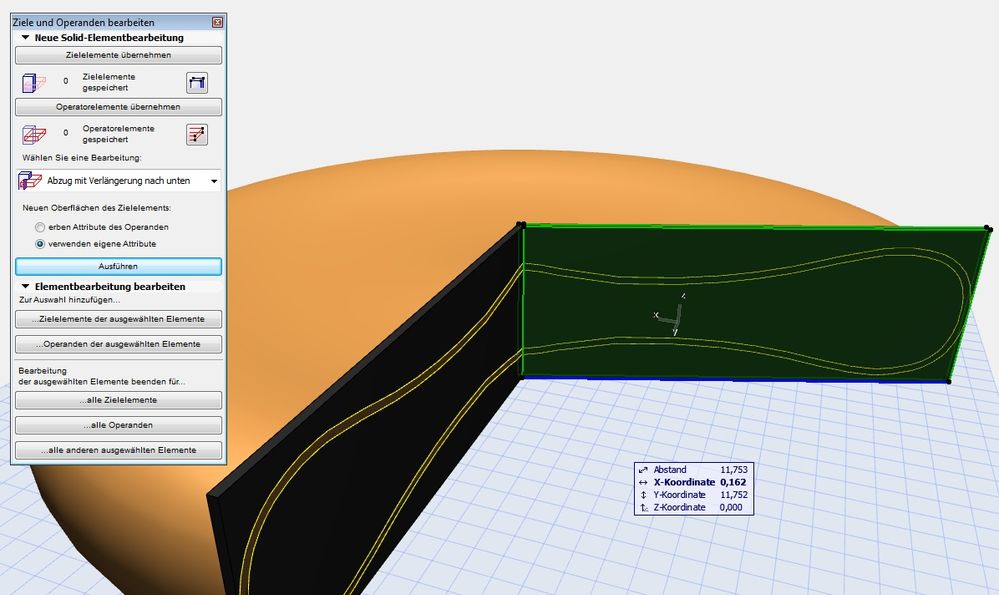999x595 pixels.
Task: Click the operator elements cube icon
Action: (34, 134)
